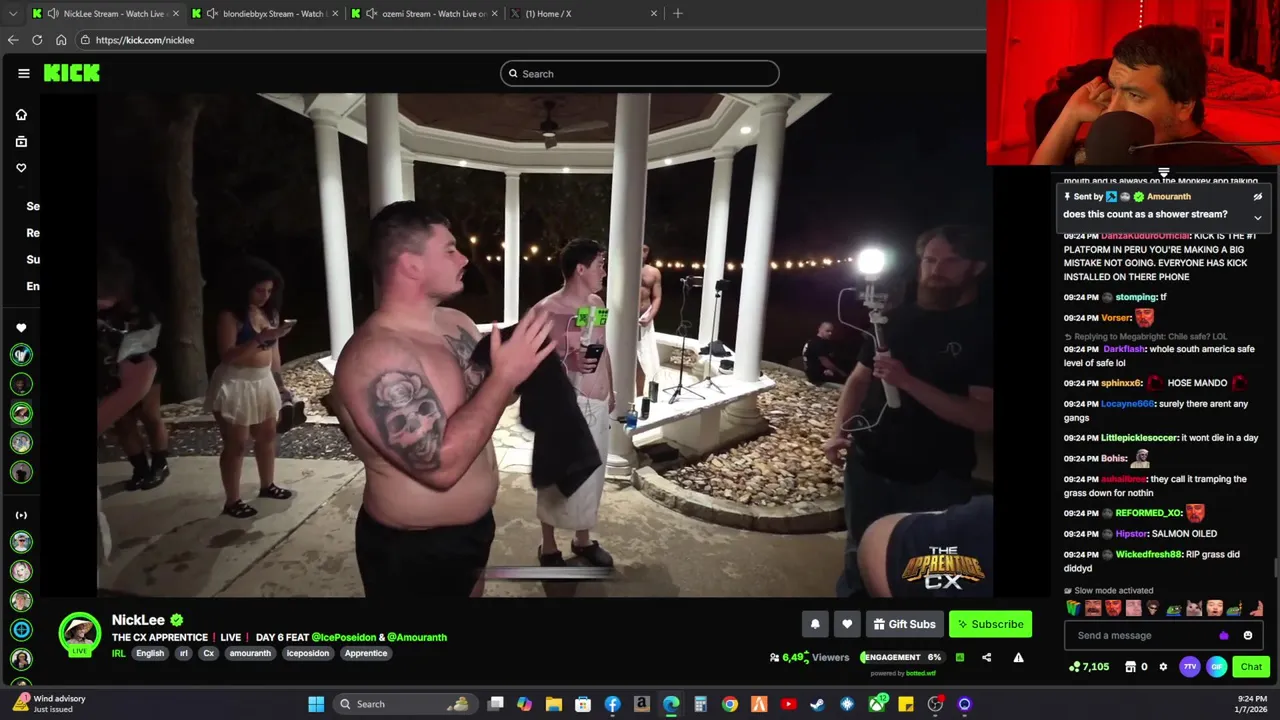Click the share icon under stream
This screenshot has height=720, width=1280.
(x=987, y=657)
